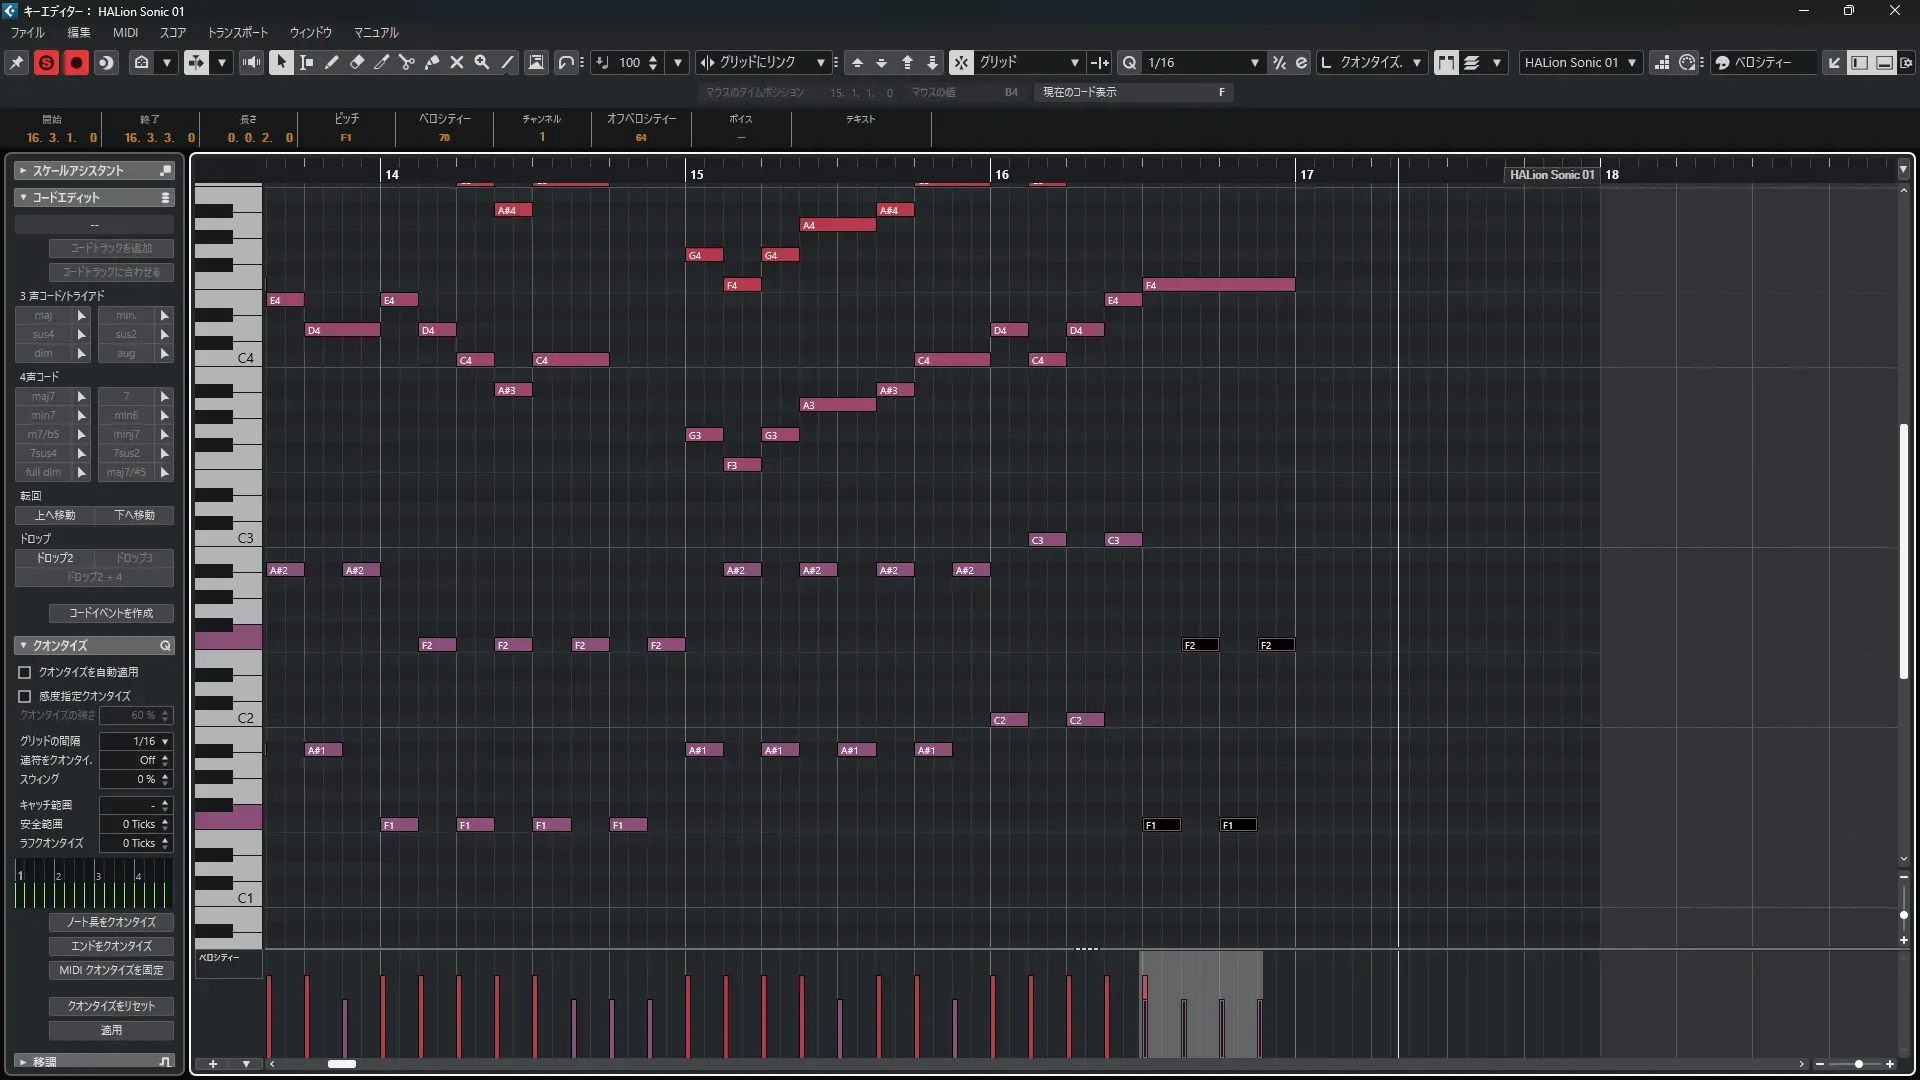Enable 感度指定クオンタイズ checkbox
The image size is (1920, 1080).
coord(25,696)
